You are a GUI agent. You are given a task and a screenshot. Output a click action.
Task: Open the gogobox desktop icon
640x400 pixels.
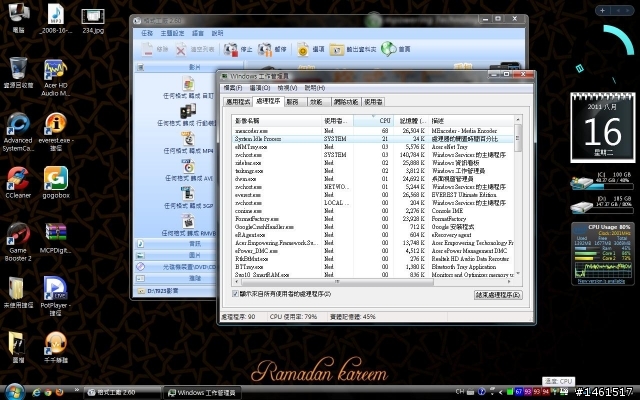(56, 182)
